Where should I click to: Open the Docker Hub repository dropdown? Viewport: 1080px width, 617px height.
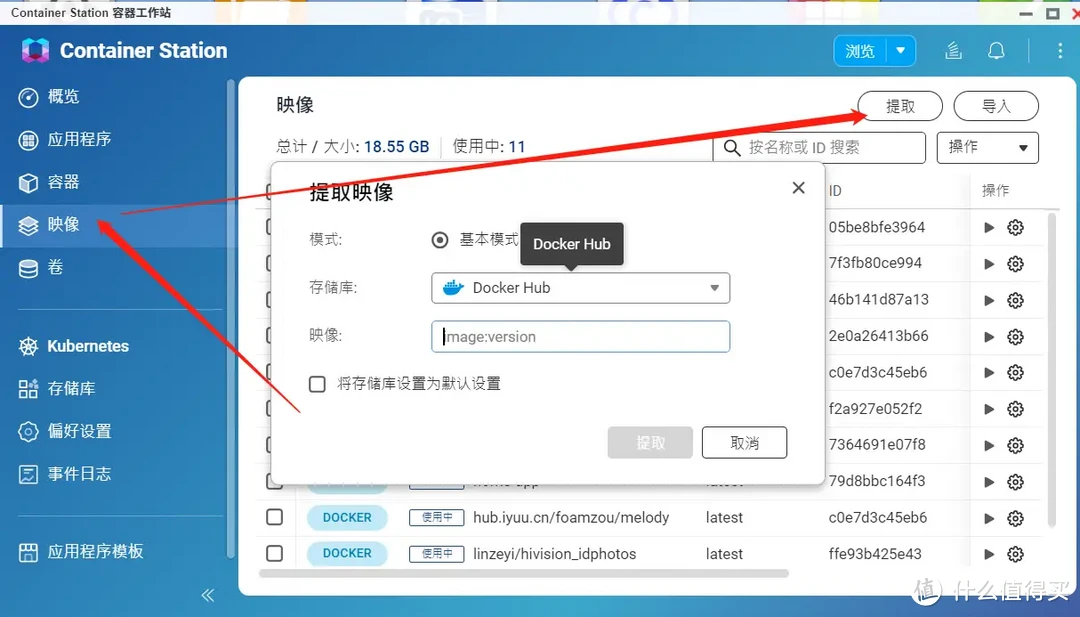tap(580, 288)
